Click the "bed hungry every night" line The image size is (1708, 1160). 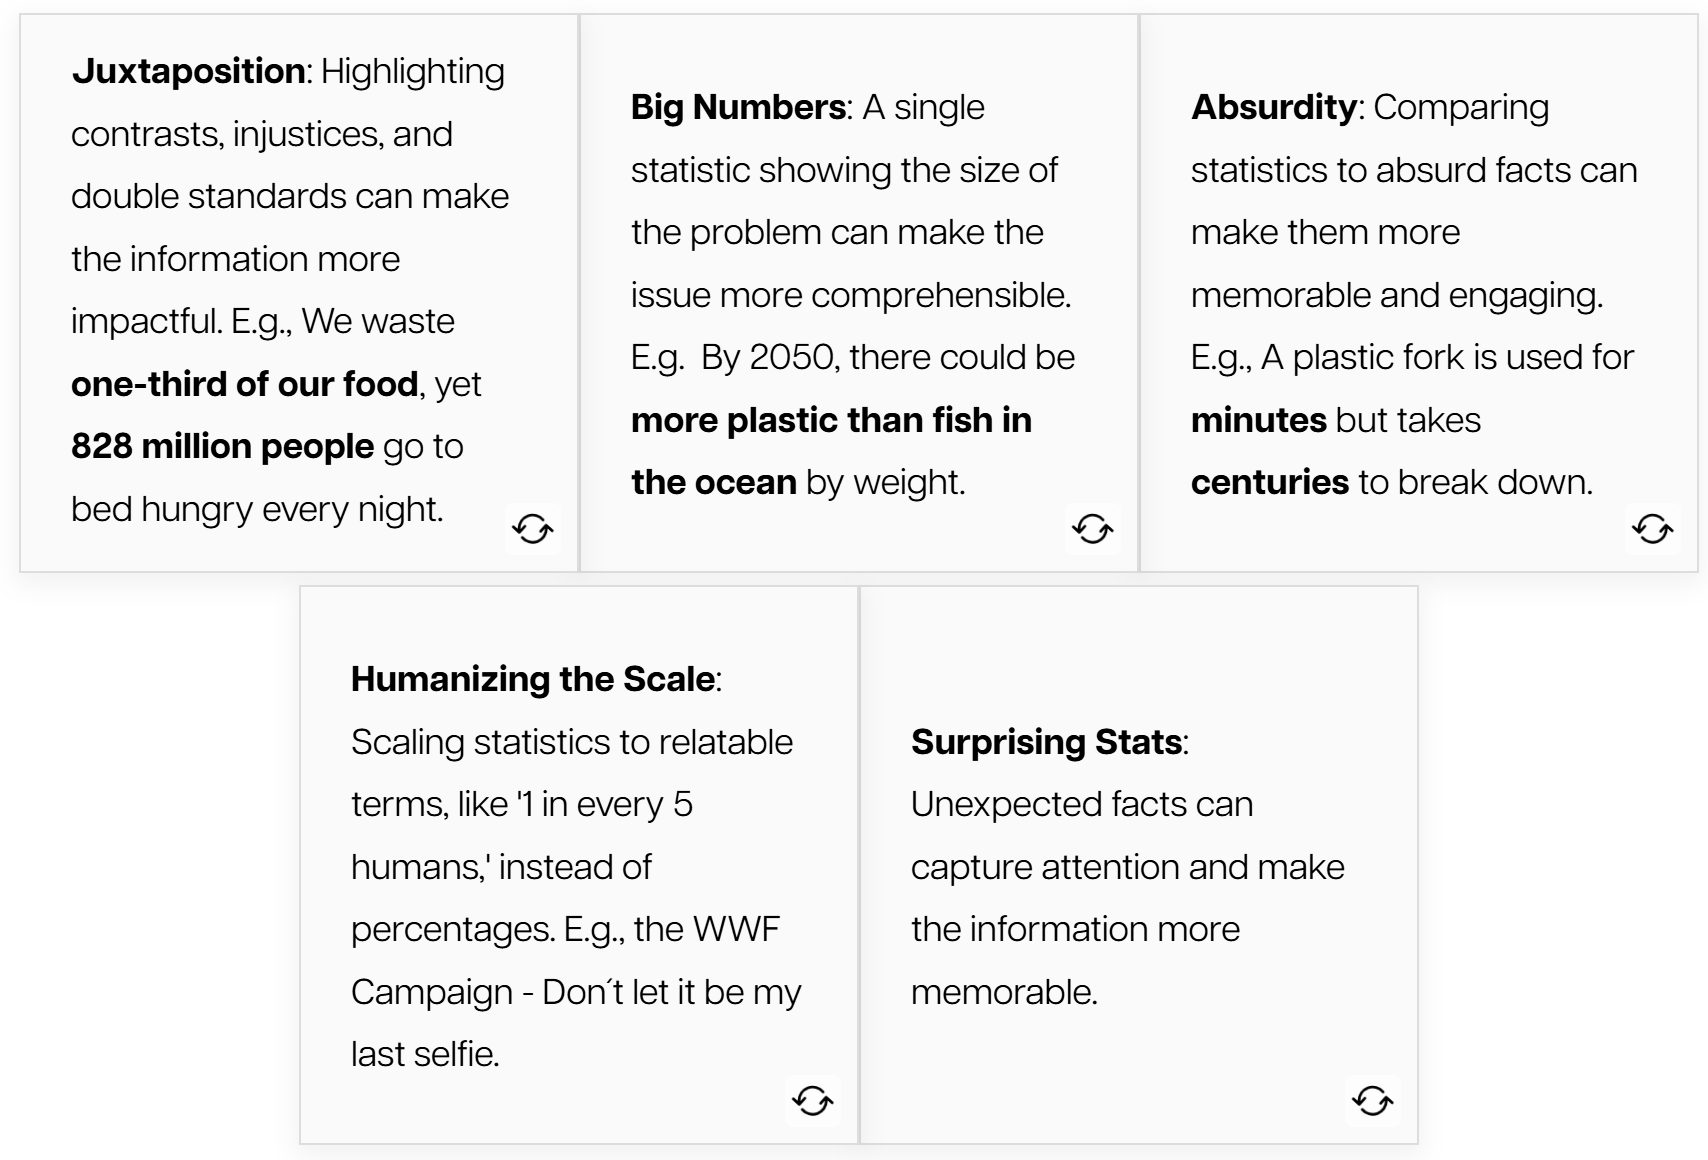tap(257, 509)
